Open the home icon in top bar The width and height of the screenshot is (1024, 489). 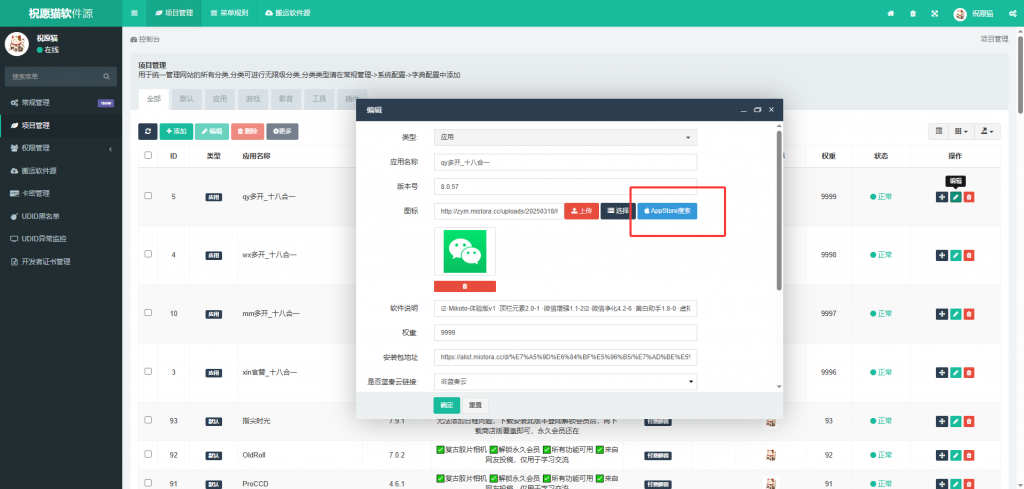891,13
